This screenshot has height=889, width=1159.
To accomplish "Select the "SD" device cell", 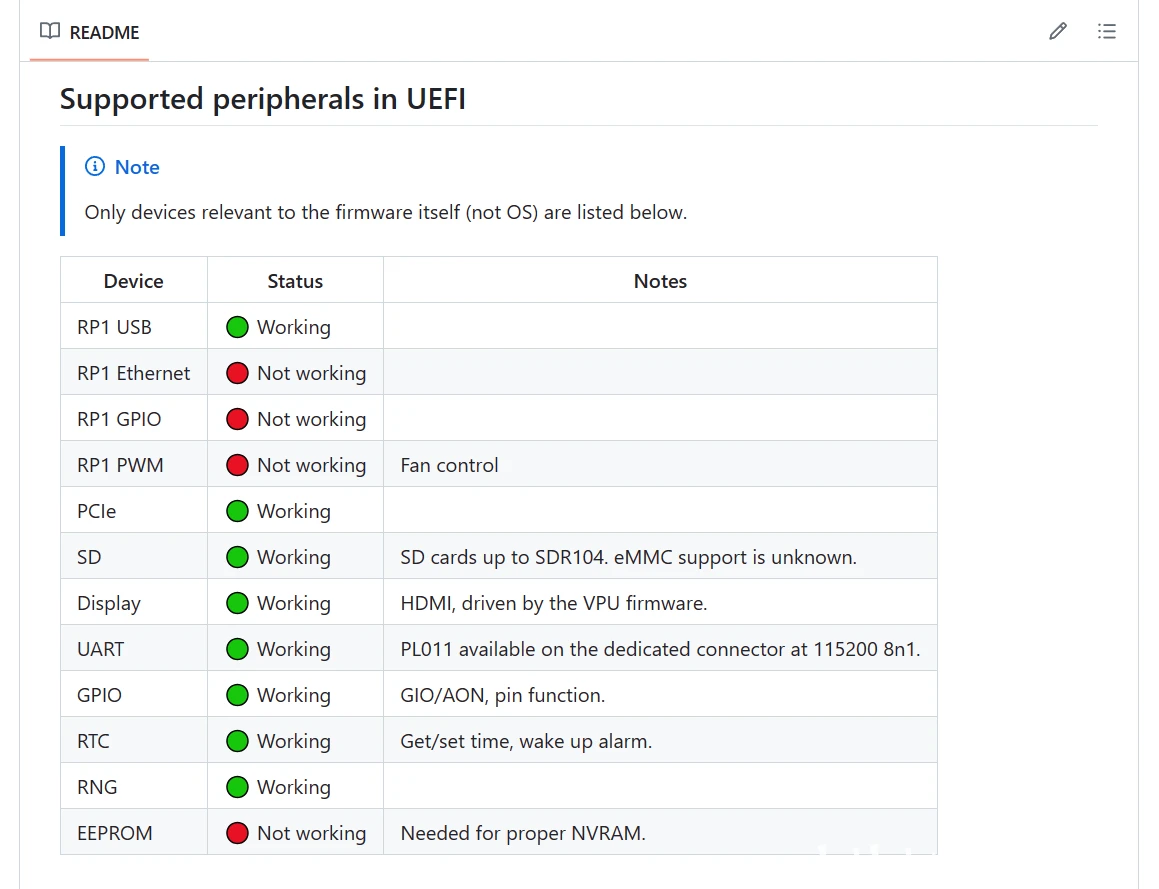I will [134, 556].
